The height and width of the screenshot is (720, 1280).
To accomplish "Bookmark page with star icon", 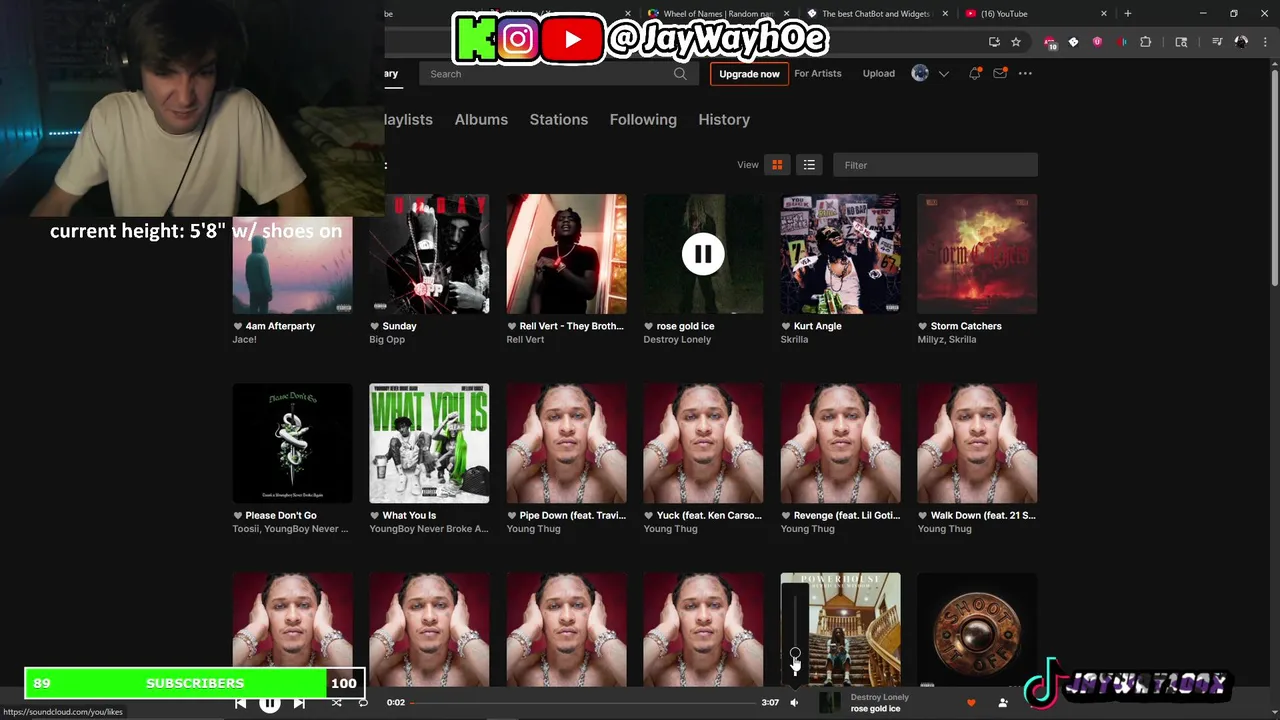I will coord(1016,42).
